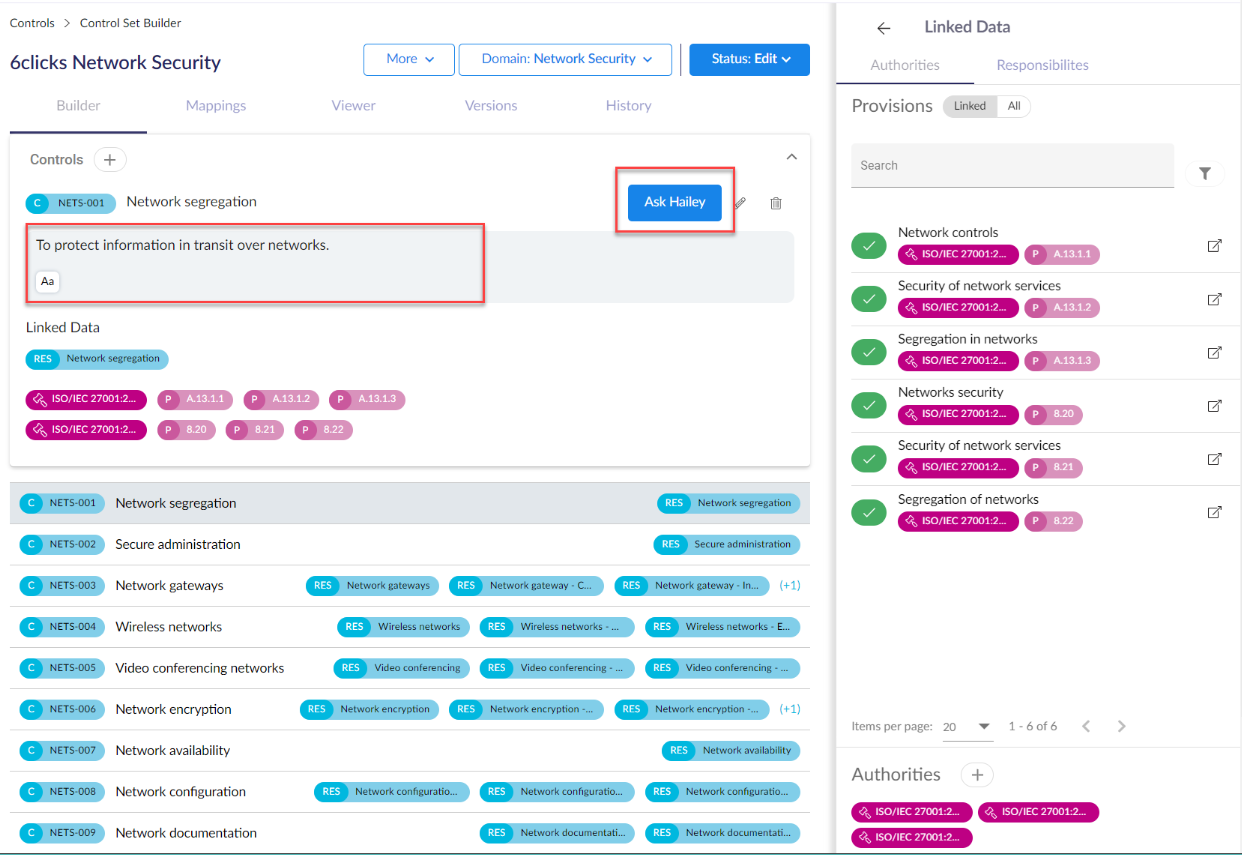Unlink the Network controls provision green check
1242x855 pixels.
[868, 245]
